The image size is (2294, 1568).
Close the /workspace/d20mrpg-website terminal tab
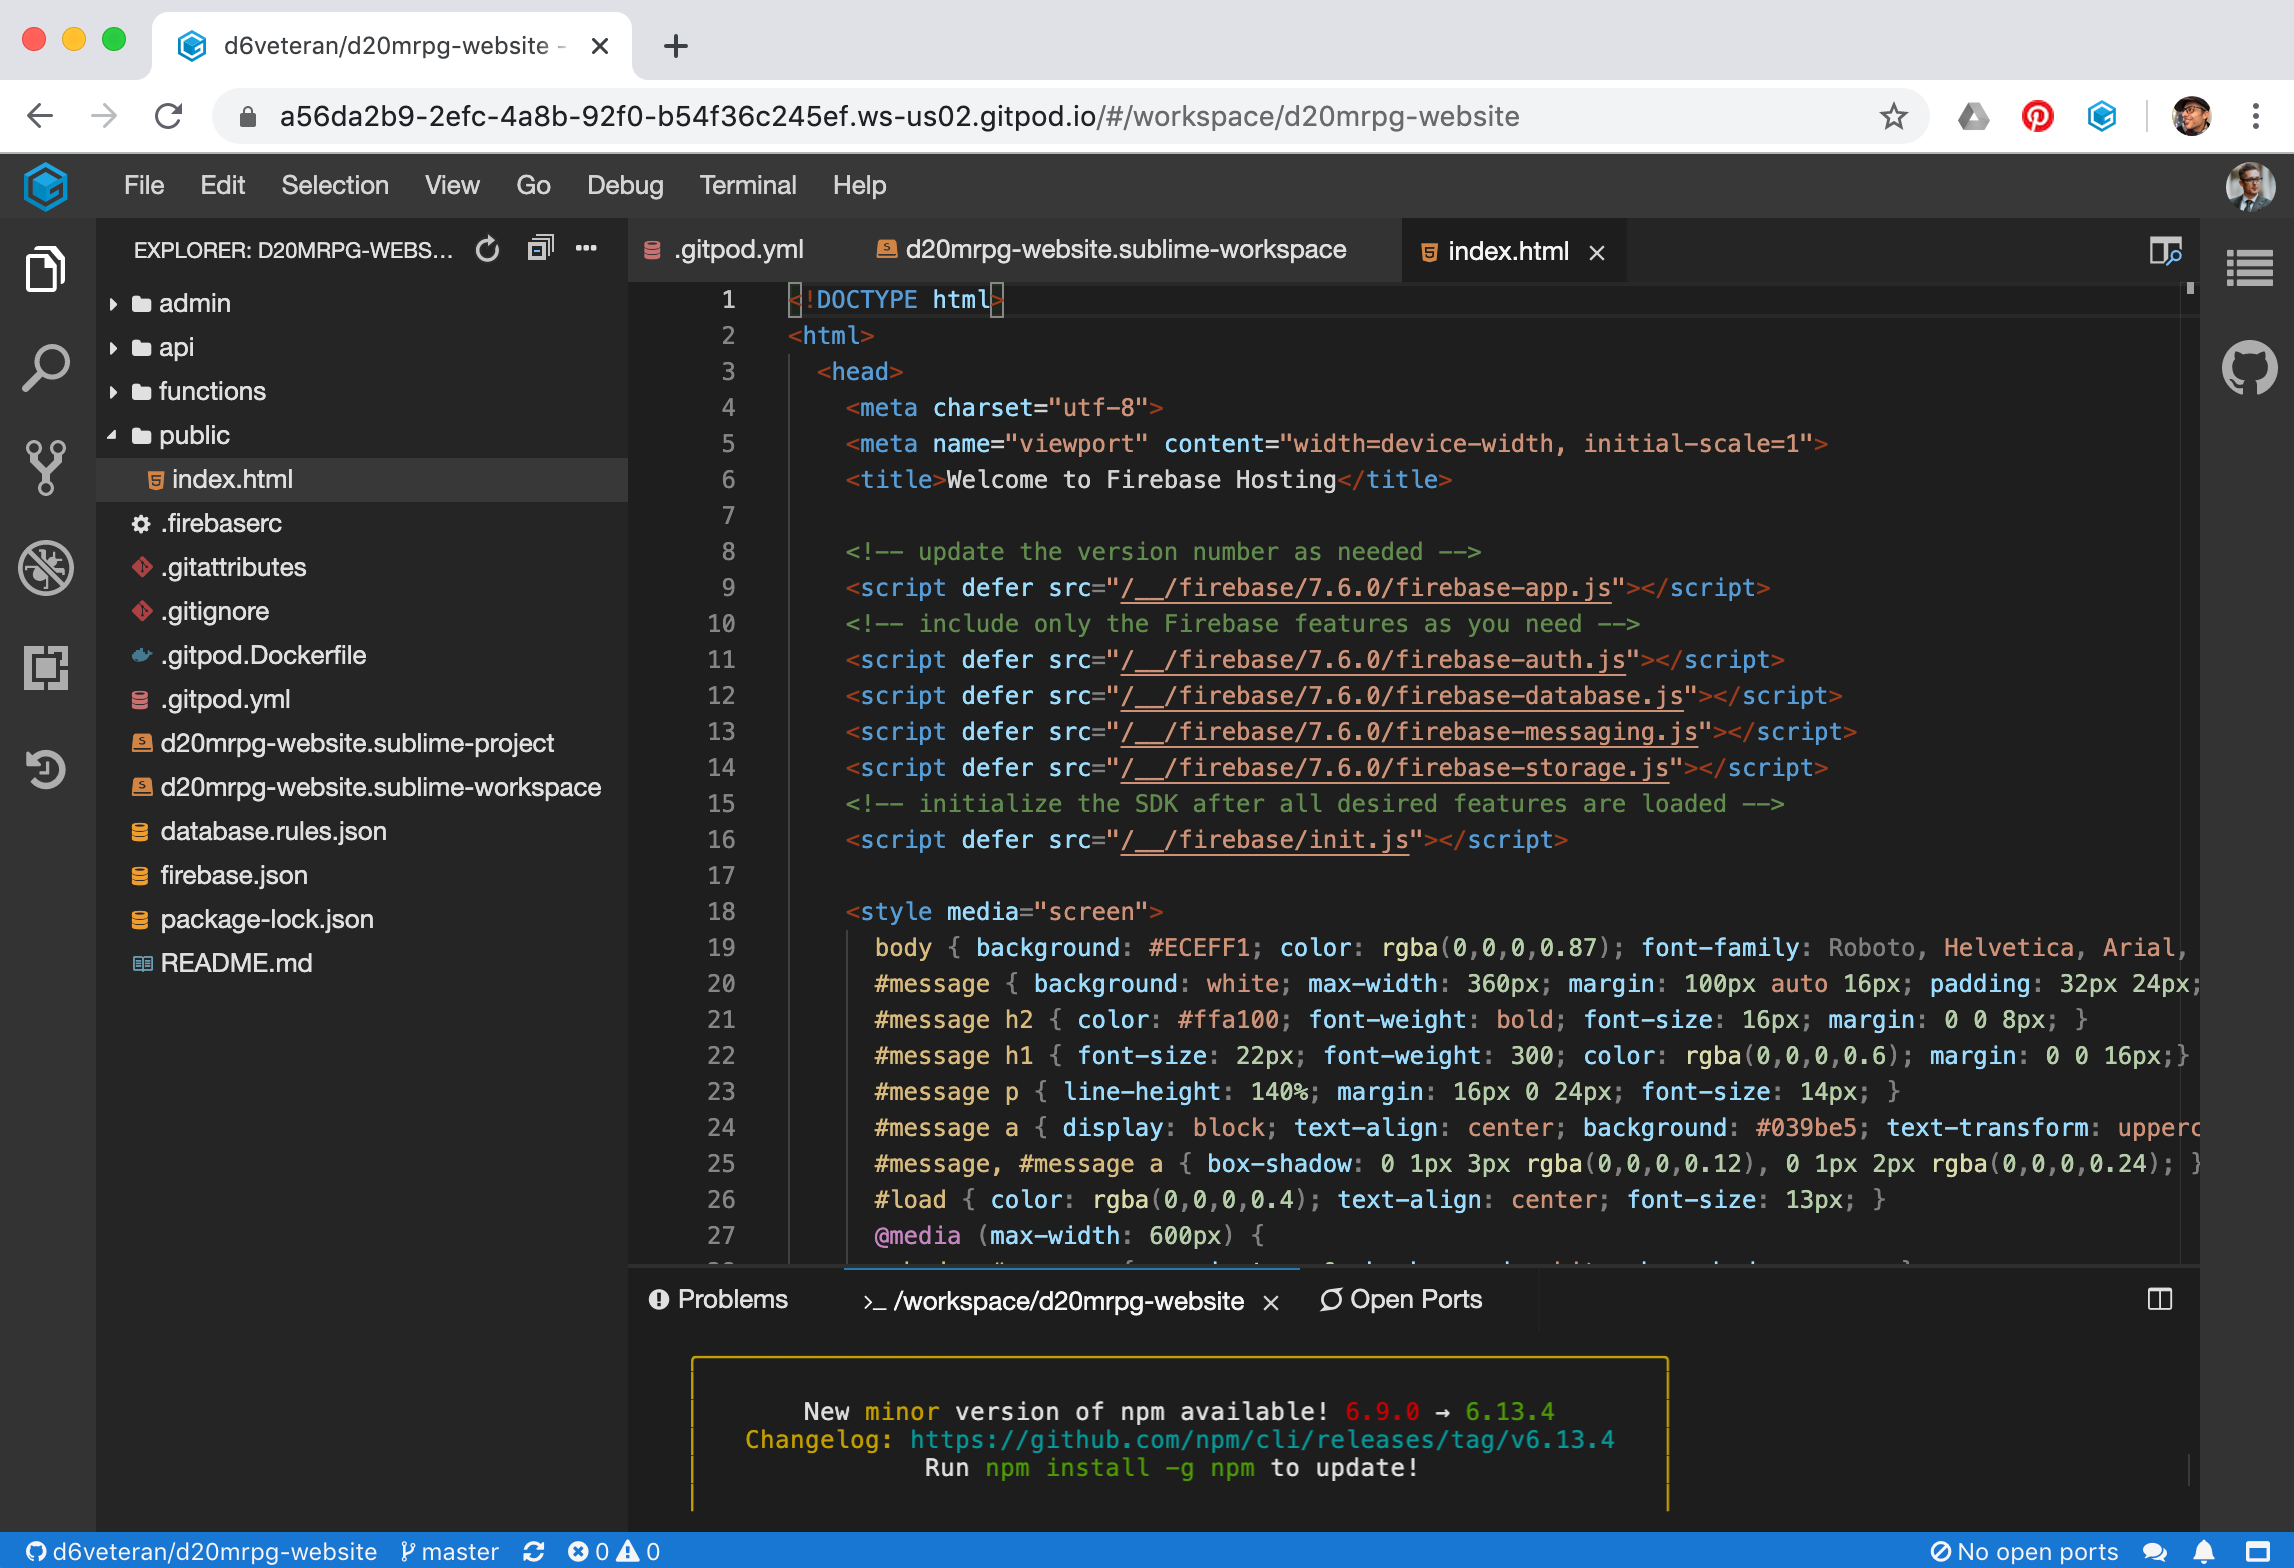point(1271,1302)
